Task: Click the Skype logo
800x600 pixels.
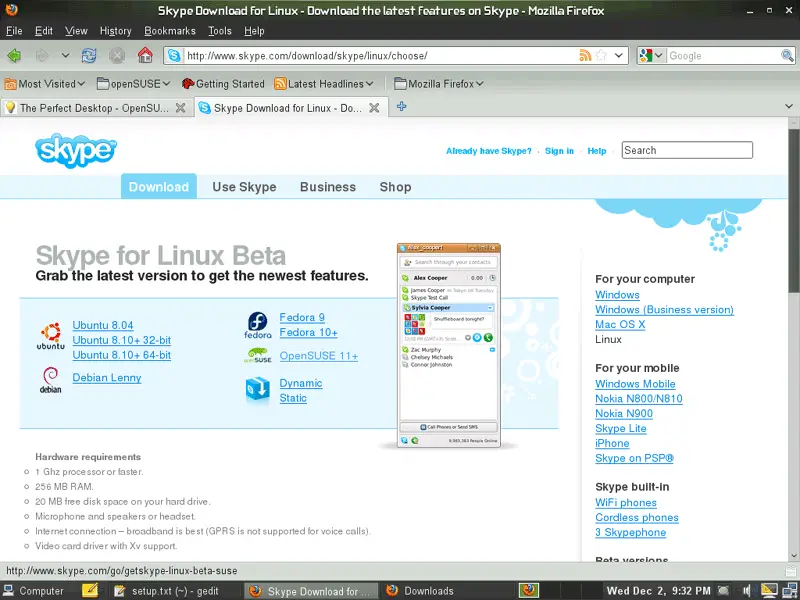Action: point(76,150)
